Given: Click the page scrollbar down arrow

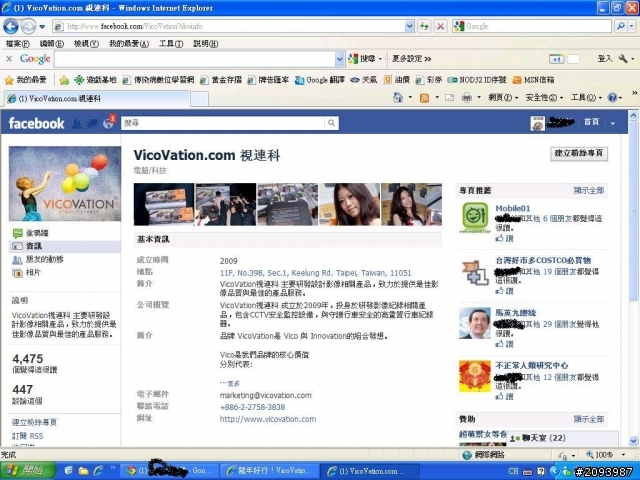Looking at the screenshot, I should click(633, 441).
